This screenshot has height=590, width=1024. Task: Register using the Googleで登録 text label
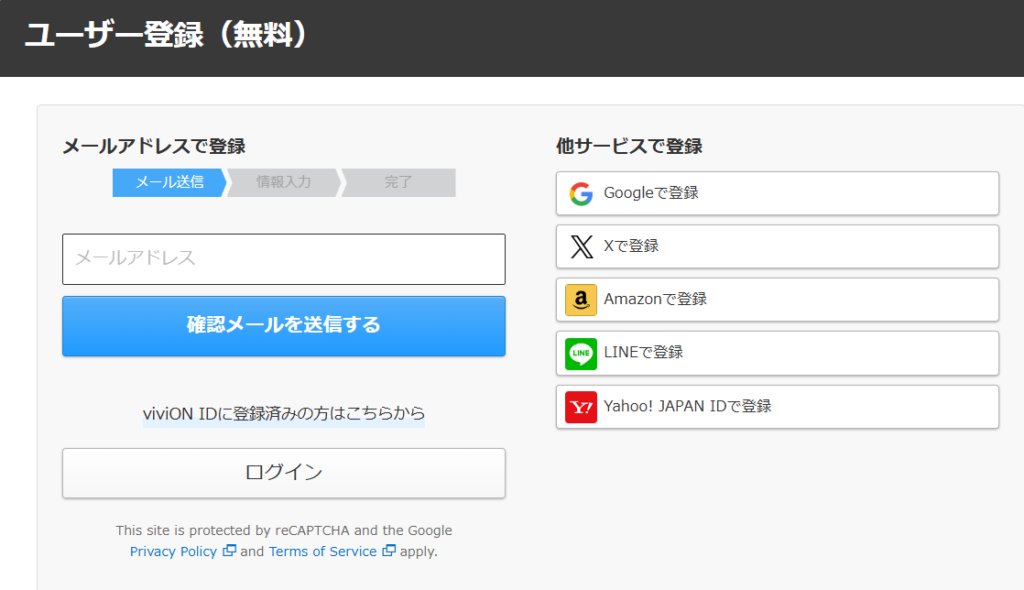point(651,193)
